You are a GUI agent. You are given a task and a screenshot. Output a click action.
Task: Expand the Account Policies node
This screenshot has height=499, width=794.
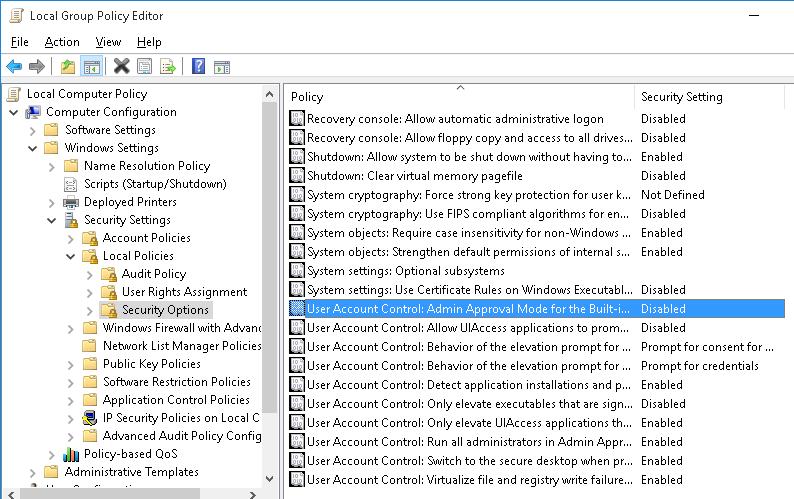(70, 238)
